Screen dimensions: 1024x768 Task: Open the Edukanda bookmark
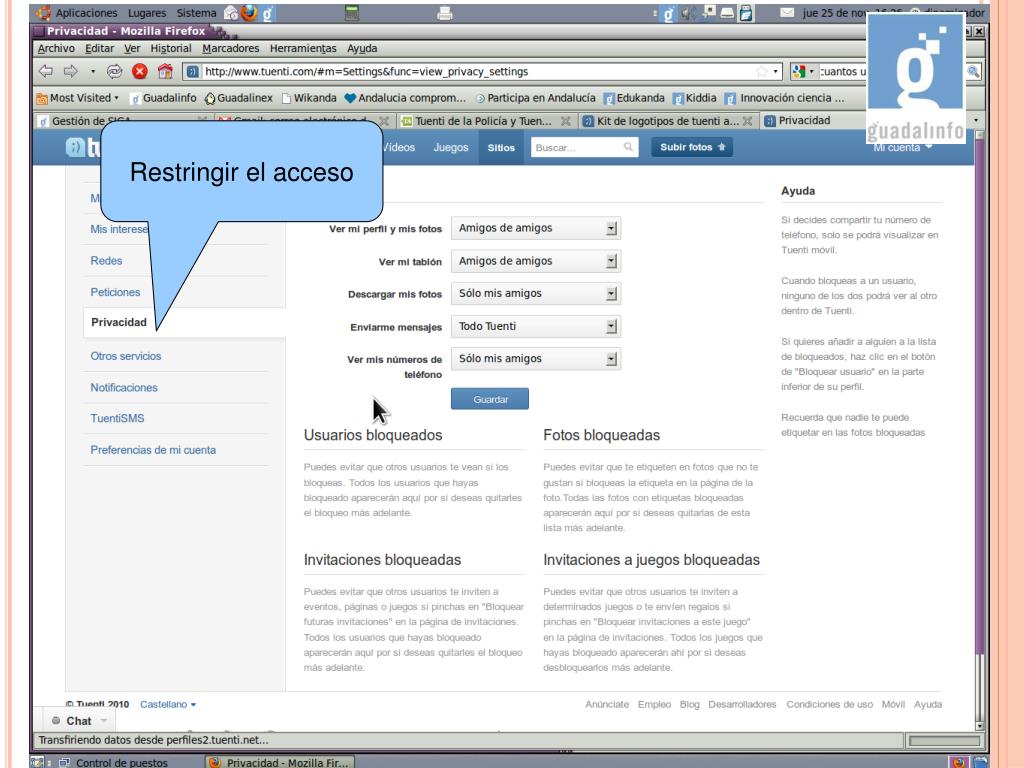[x=634, y=98]
